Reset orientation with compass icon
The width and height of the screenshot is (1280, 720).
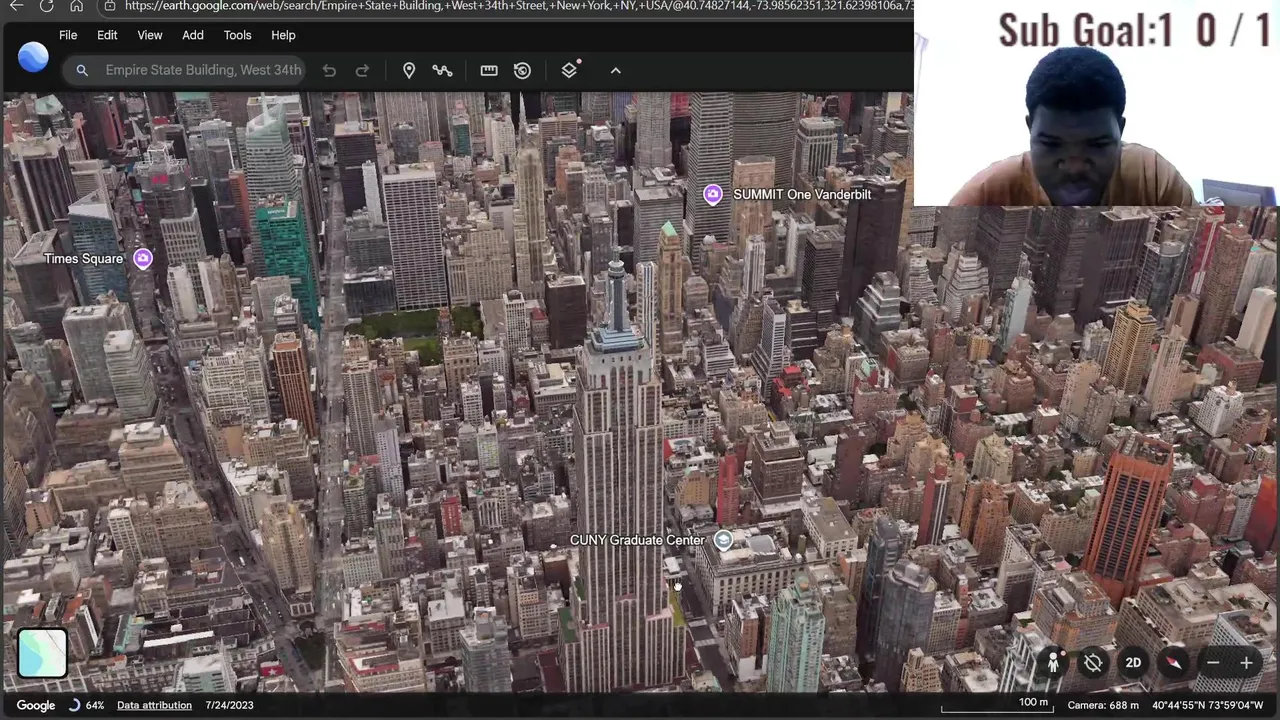(1173, 663)
